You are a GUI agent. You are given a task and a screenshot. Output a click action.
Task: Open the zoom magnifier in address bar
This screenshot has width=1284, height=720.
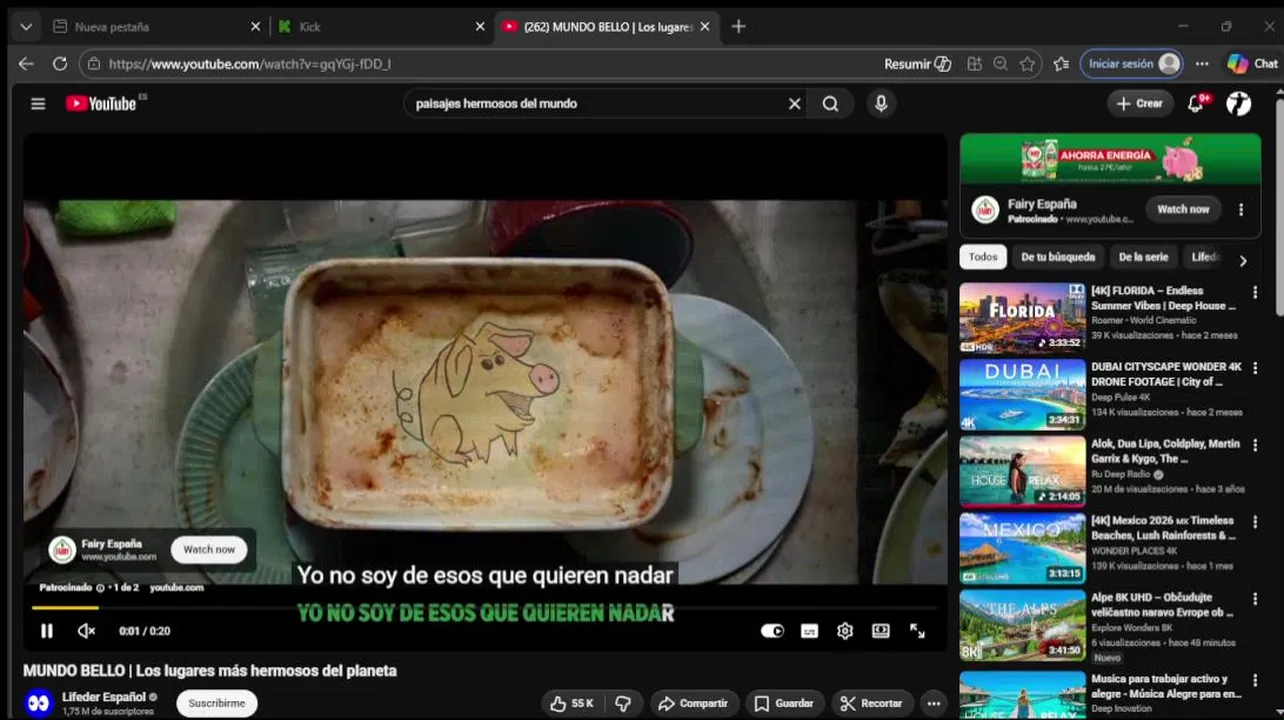click(1000, 64)
